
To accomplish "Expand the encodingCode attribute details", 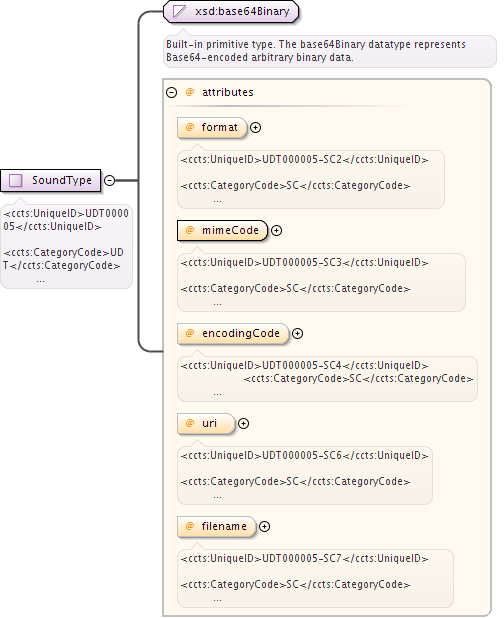I will [298, 333].
